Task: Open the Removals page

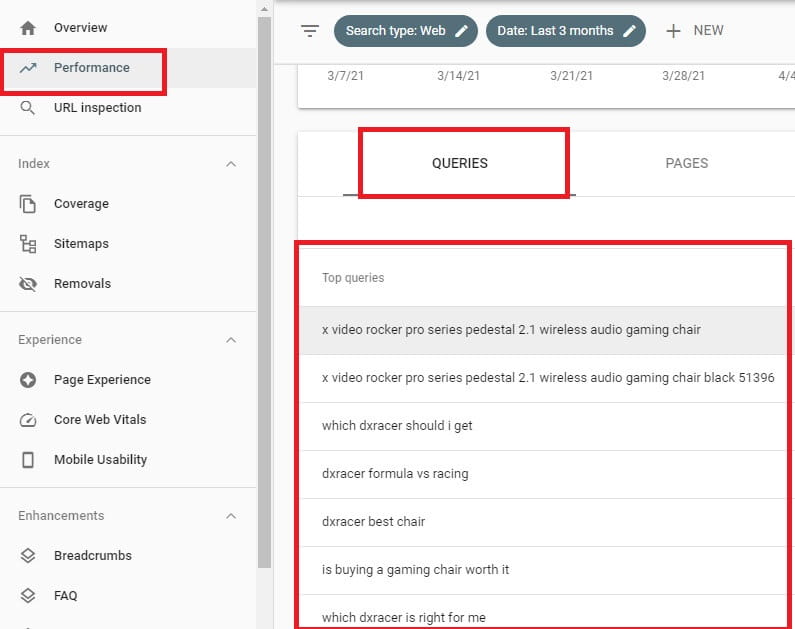Action: [x=128, y=284]
